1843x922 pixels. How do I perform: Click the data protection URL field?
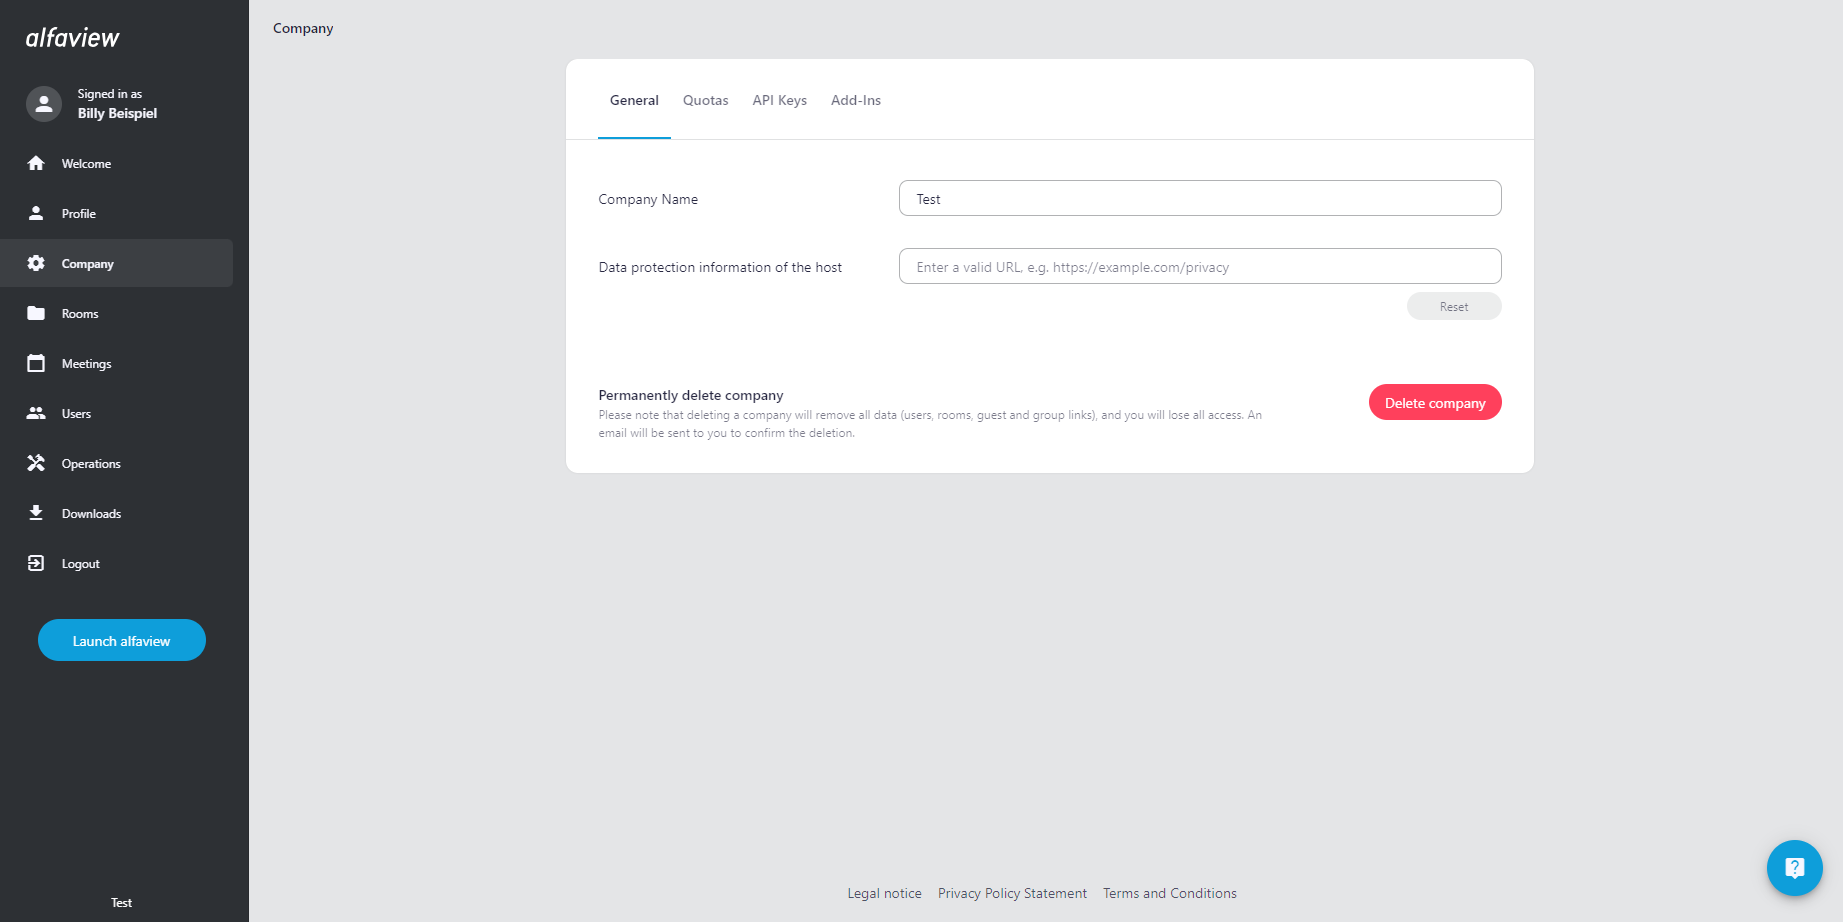point(1199,266)
